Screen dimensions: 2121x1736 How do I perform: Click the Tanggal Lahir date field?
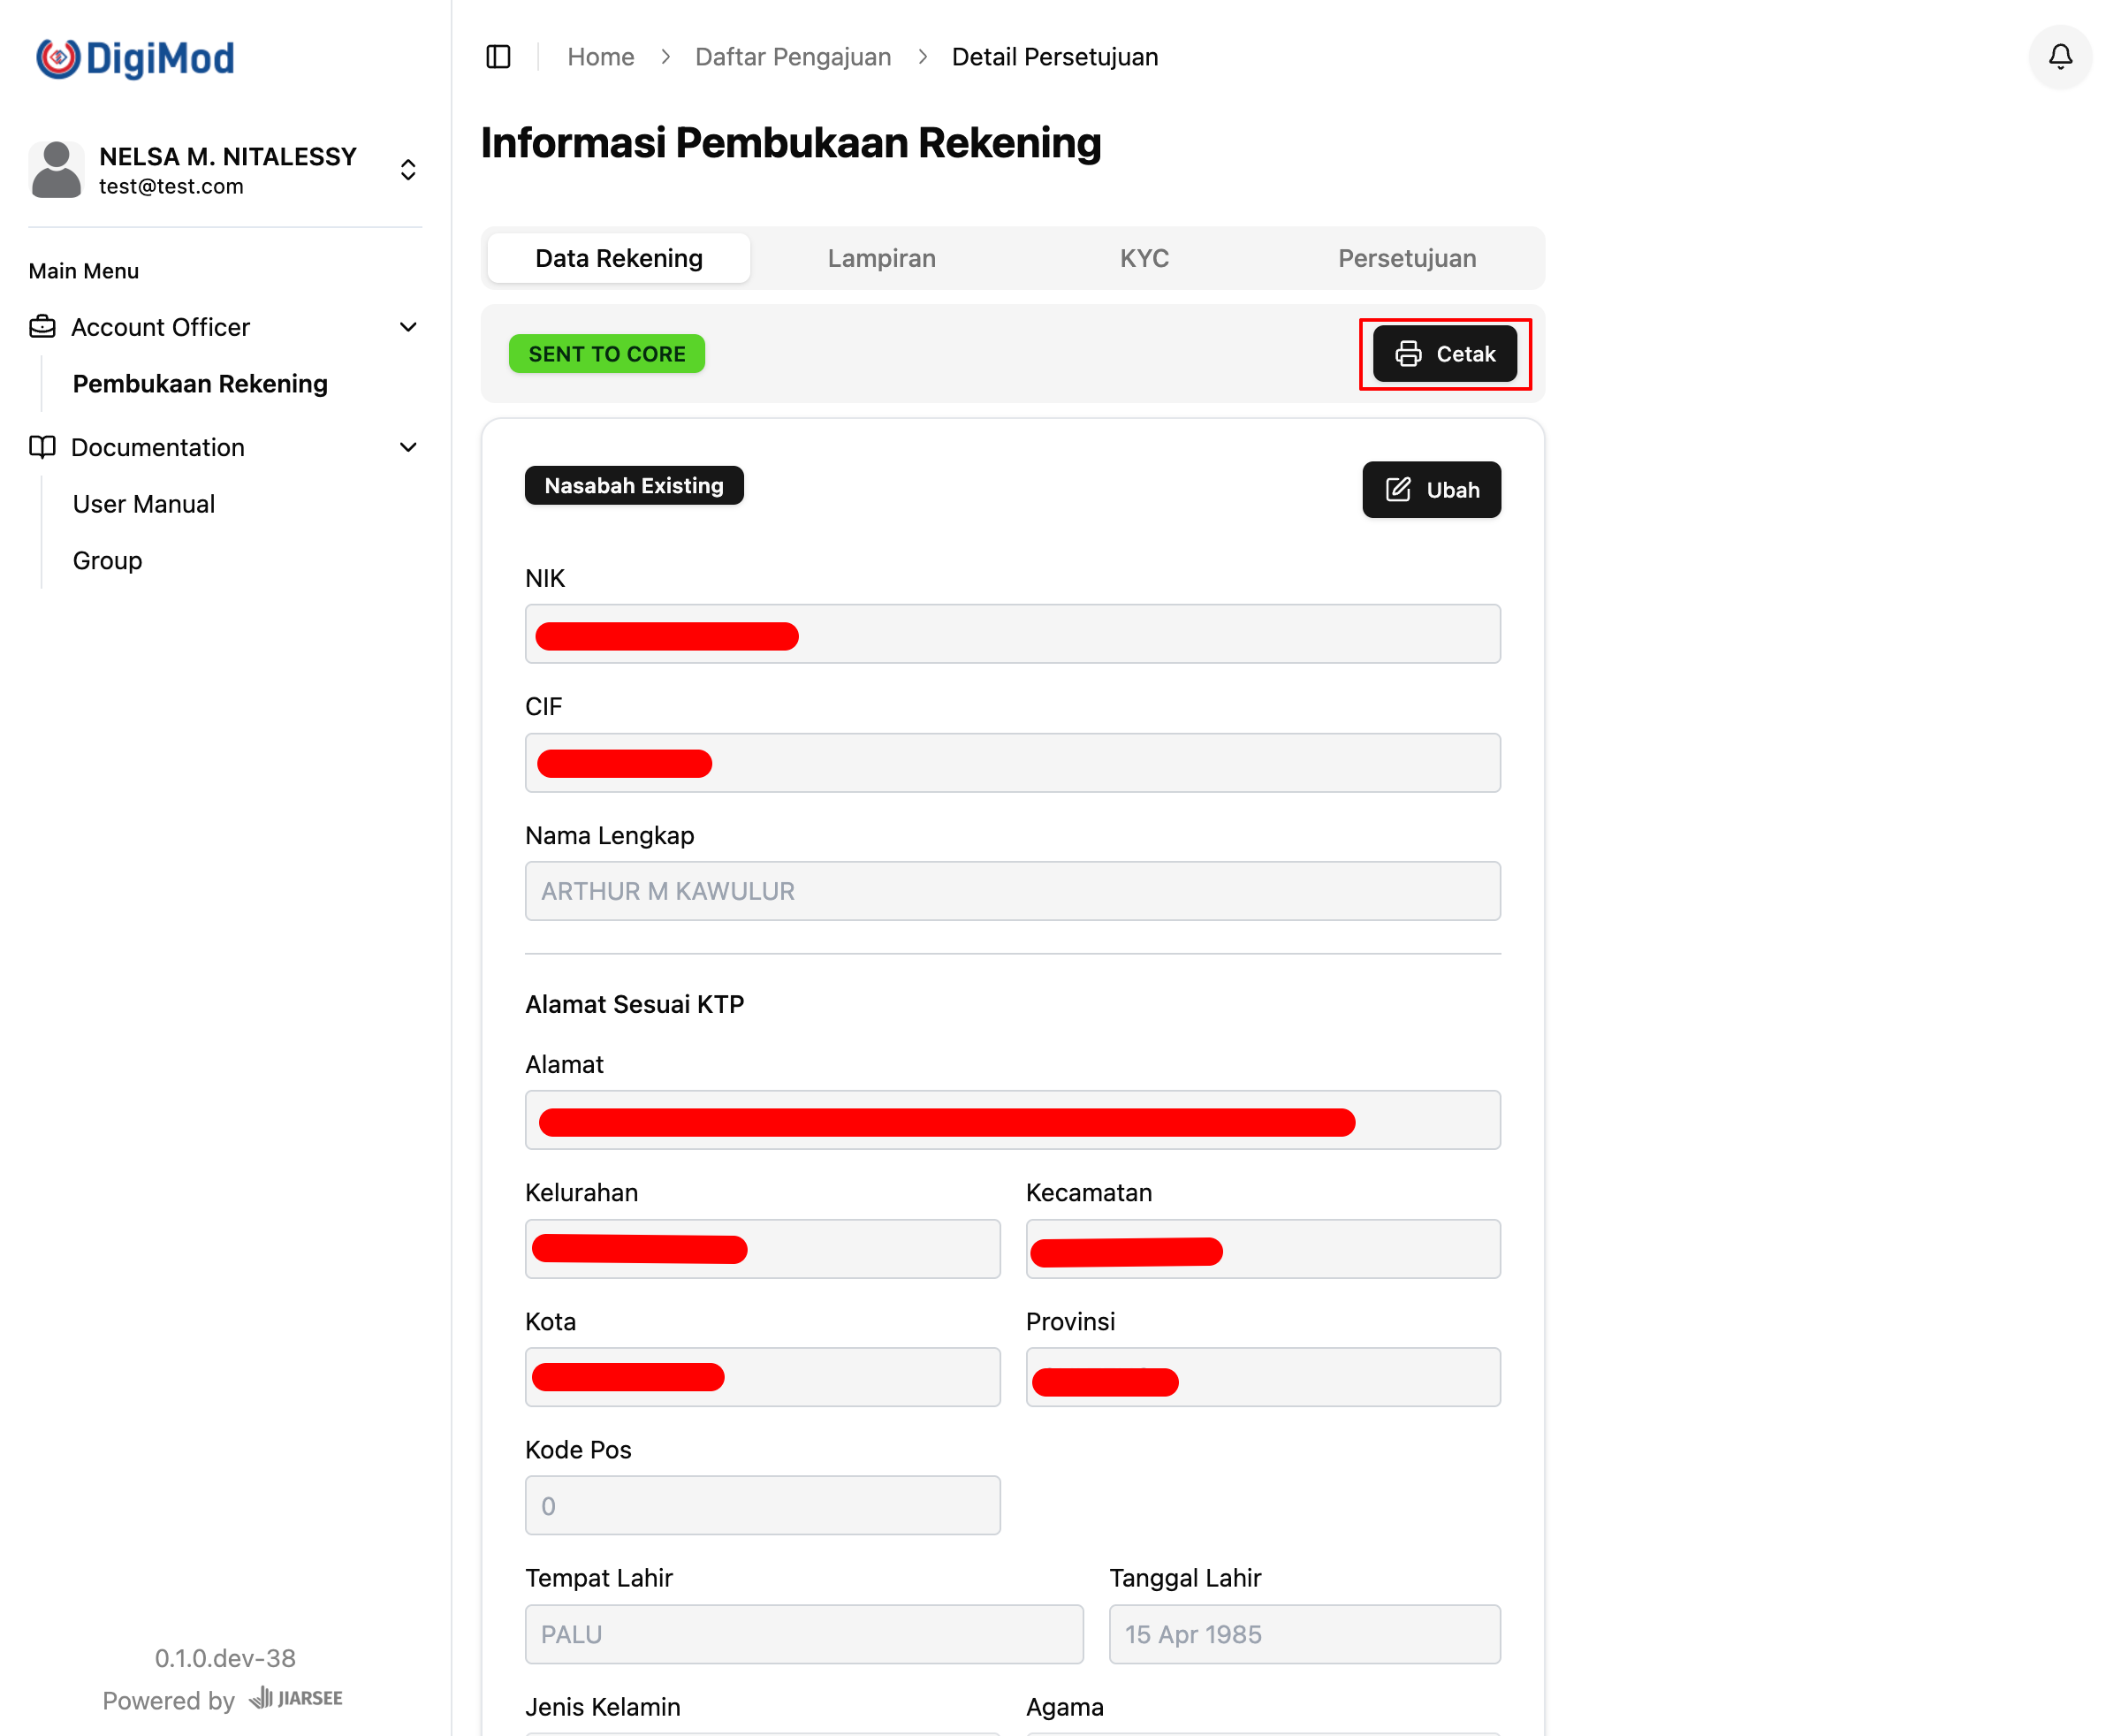coord(1304,1634)
